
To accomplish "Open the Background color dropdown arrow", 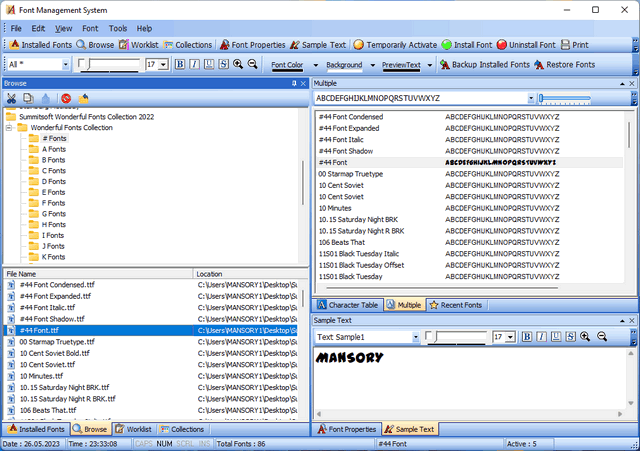I will pyautogui.click(x=373, y=65).
